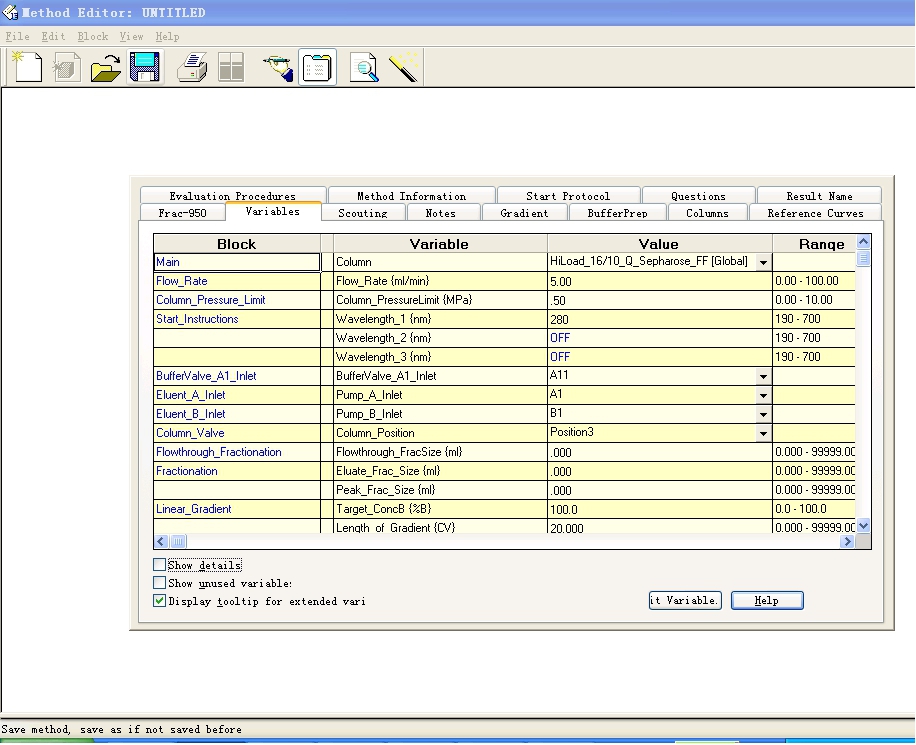Viewport: 916px width, 745px height.
Task: Enable the Show details checkbox
Action: pyautogui.click(x=160, y=565)
